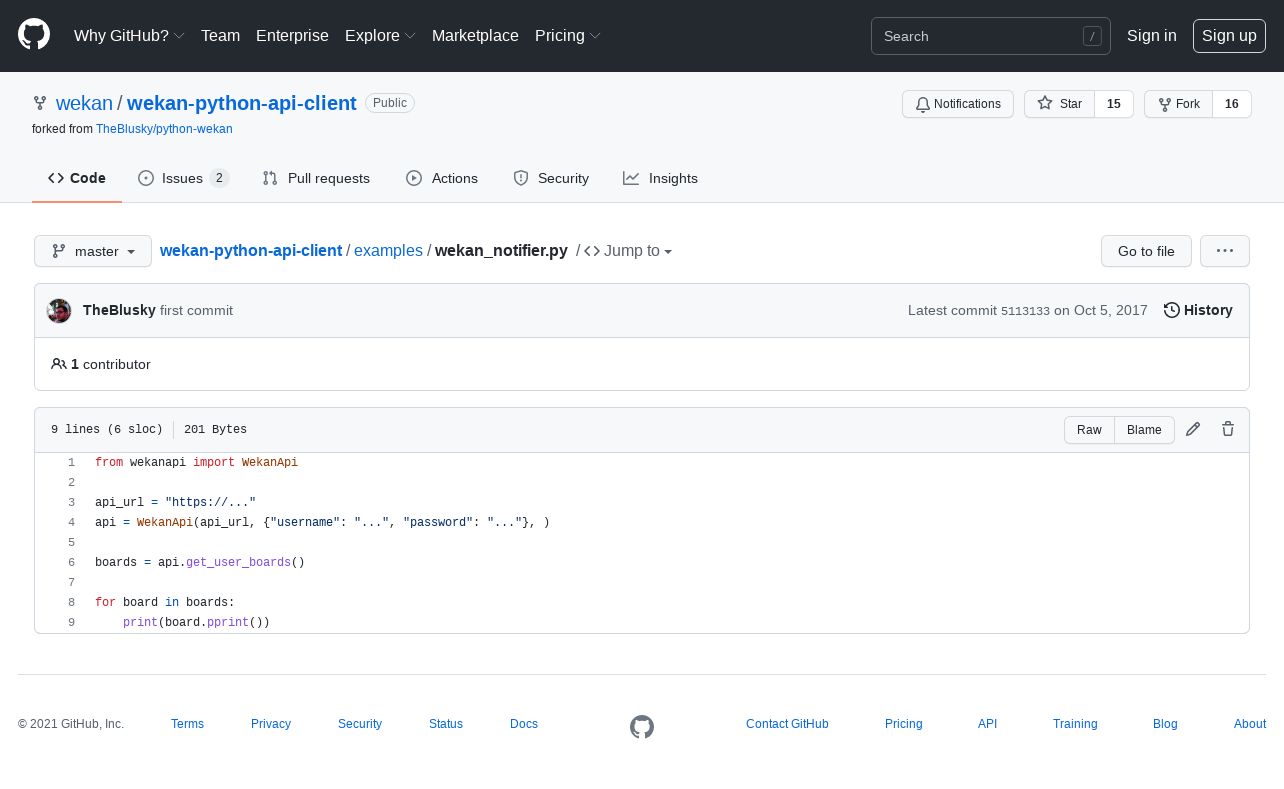Open wekan-python-api-client breadcrumb root

coord(251,250)
